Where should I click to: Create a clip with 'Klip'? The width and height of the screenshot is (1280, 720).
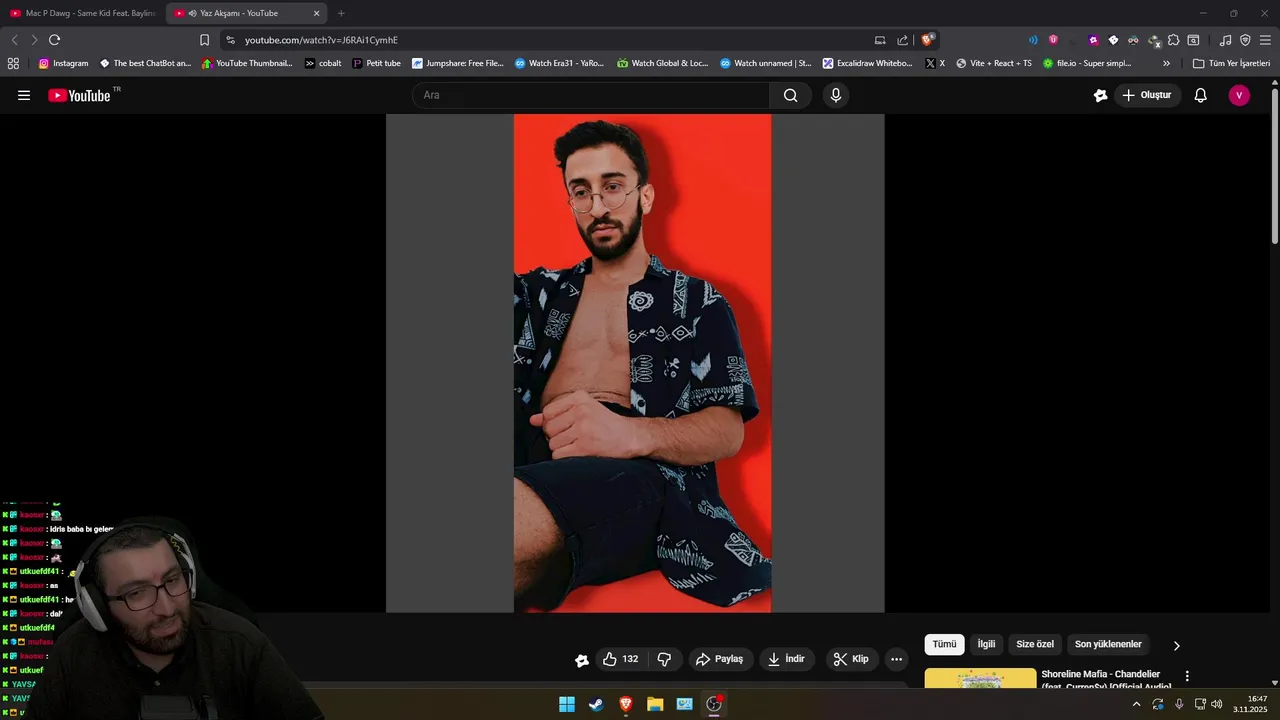pos(851,659)
